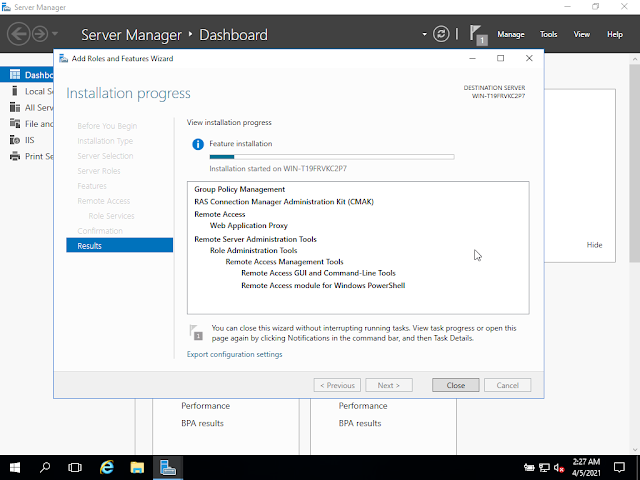Click the safely remove hardware tray icon
This screenshot has height=480, width=640.
tap(529, 468)
